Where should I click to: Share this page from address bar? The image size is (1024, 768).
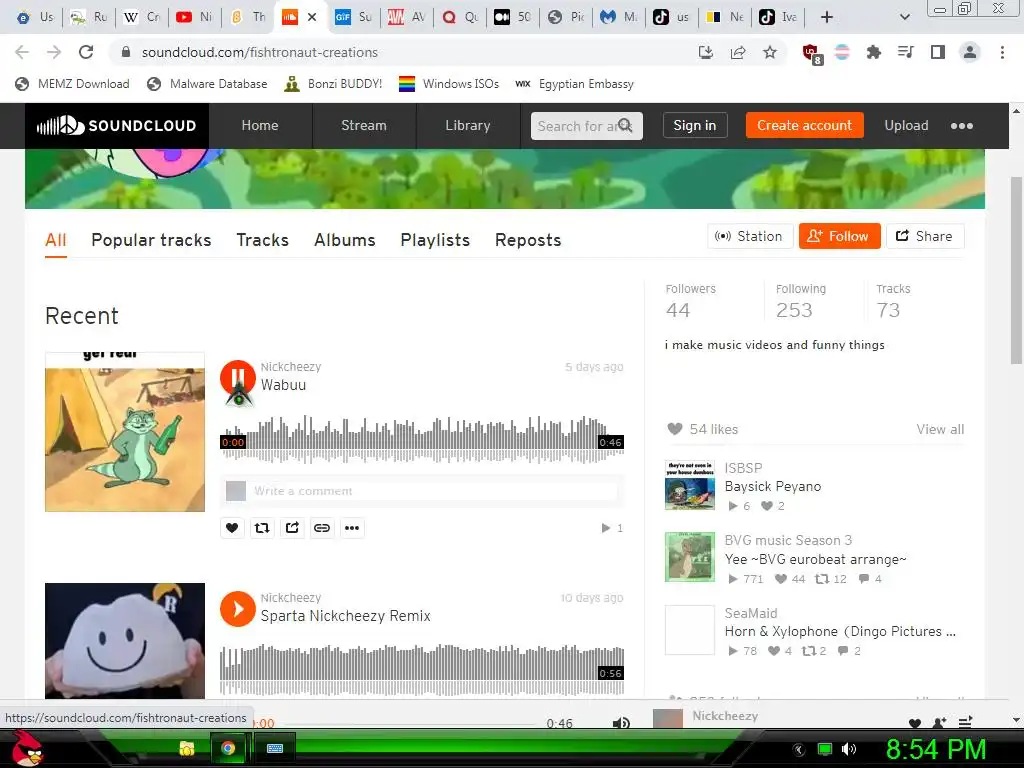pos(738,52)
